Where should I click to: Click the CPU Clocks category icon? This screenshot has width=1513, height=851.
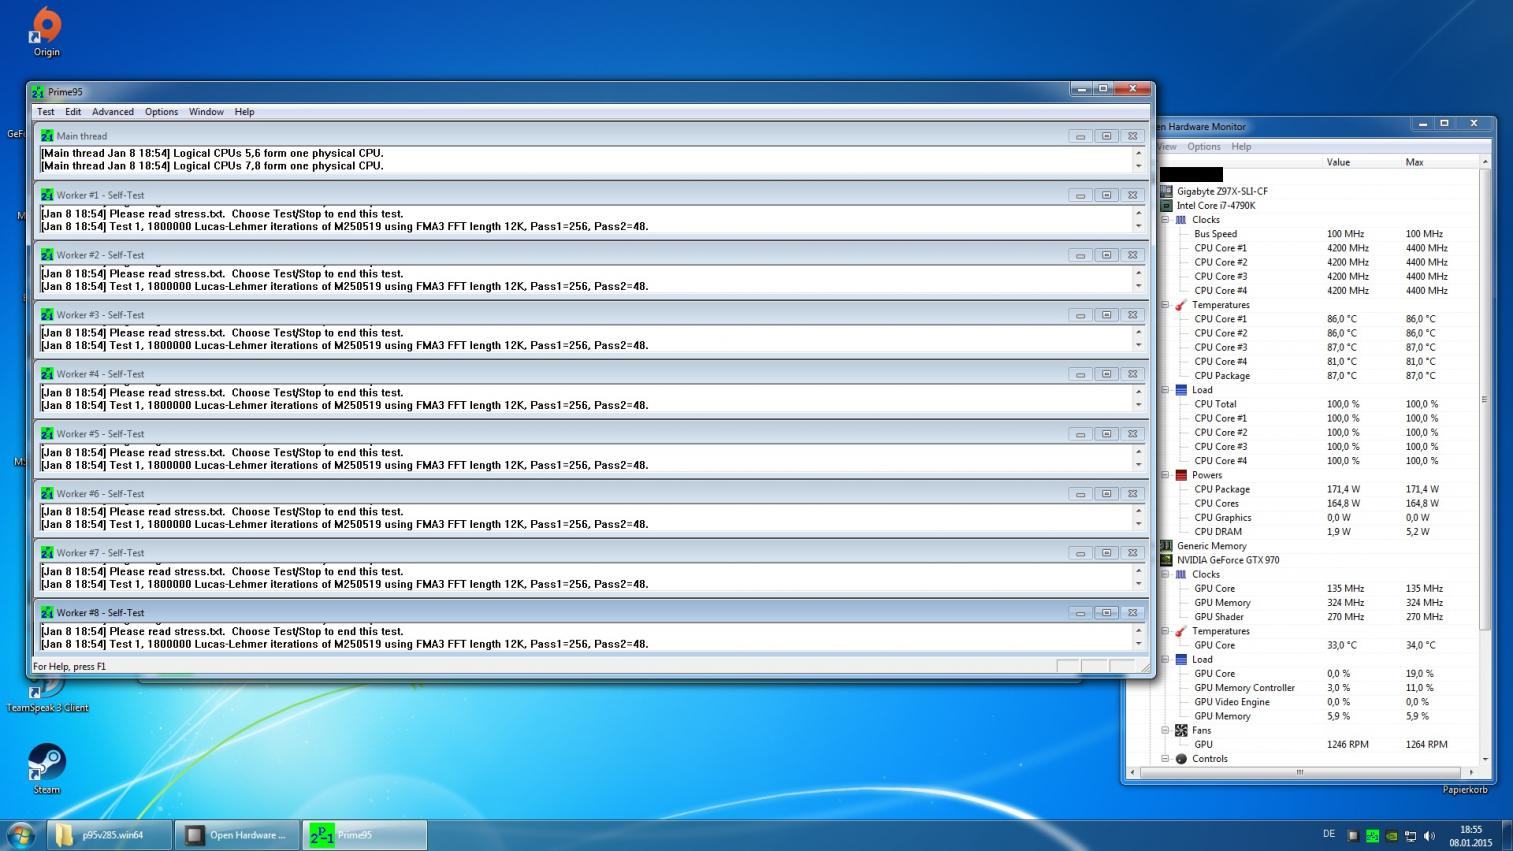[x=1181, y=220]
